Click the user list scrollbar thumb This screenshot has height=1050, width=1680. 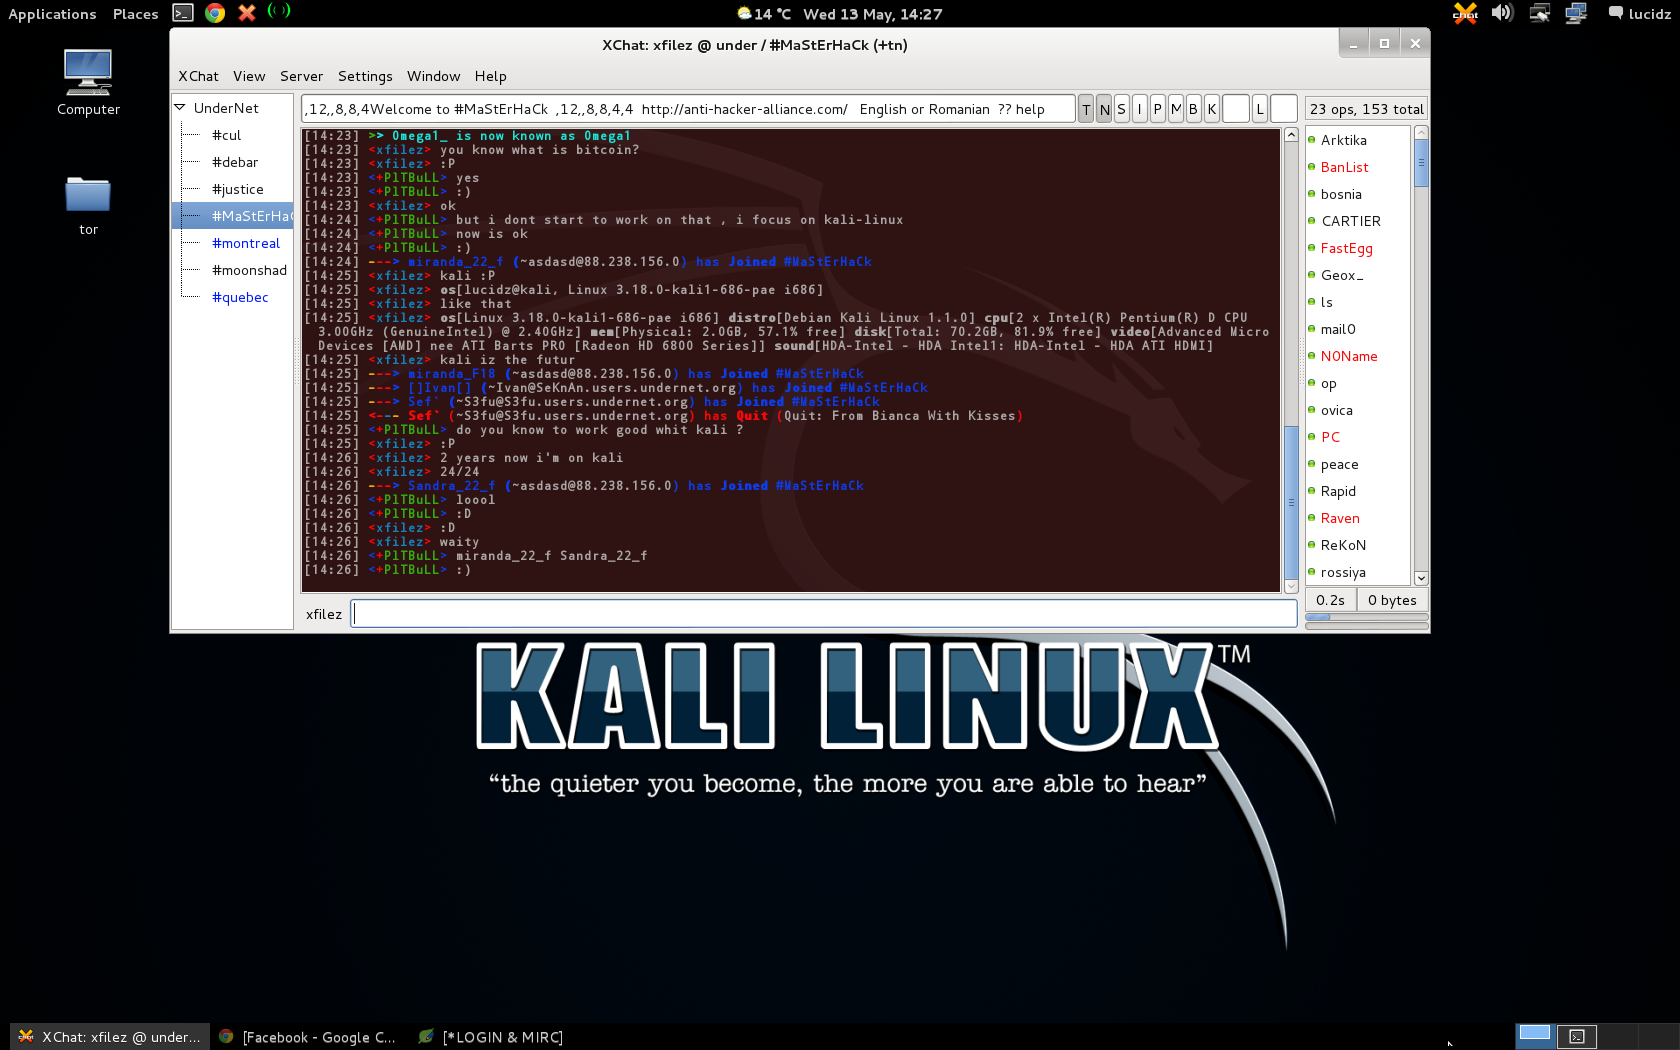point(1421,163)
